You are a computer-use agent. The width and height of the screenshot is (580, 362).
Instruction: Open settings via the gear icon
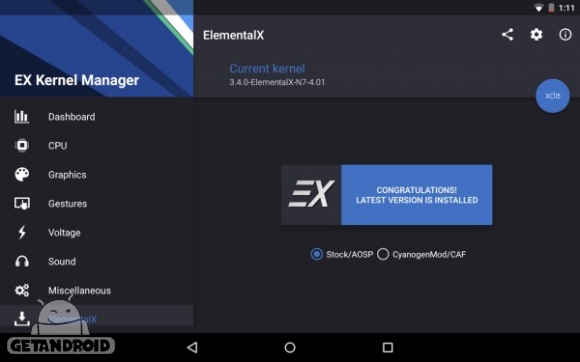pyautogui.click(x=536, y=35)
